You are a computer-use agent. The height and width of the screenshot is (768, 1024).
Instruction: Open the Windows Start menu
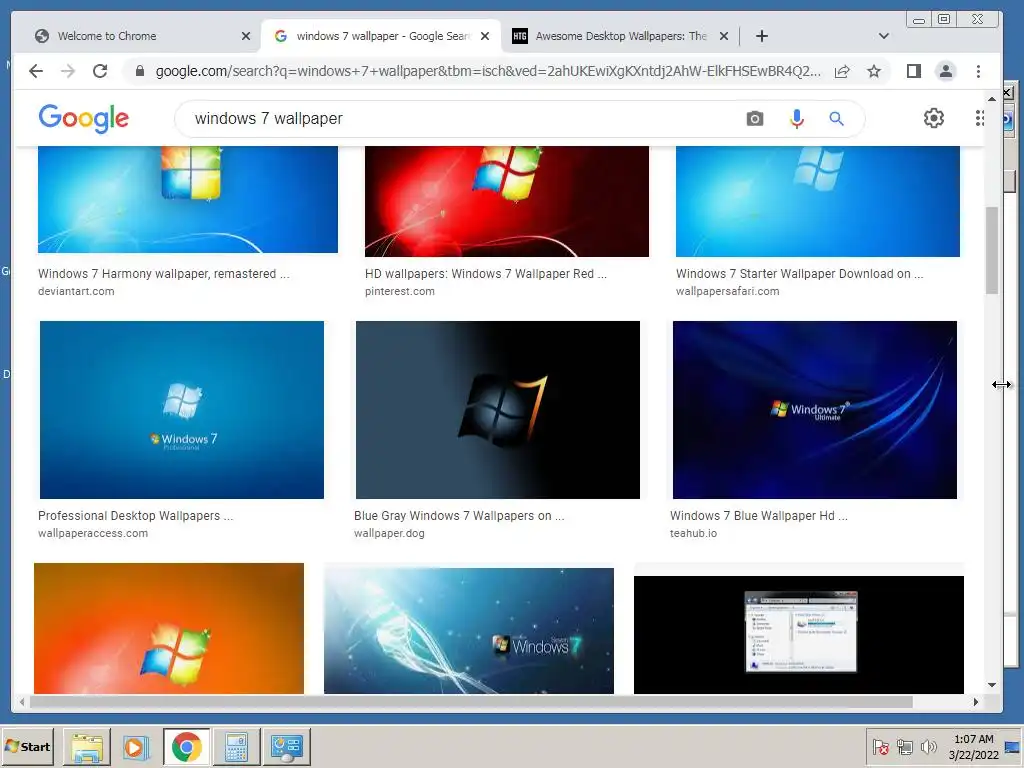click(x=27, y=746)
